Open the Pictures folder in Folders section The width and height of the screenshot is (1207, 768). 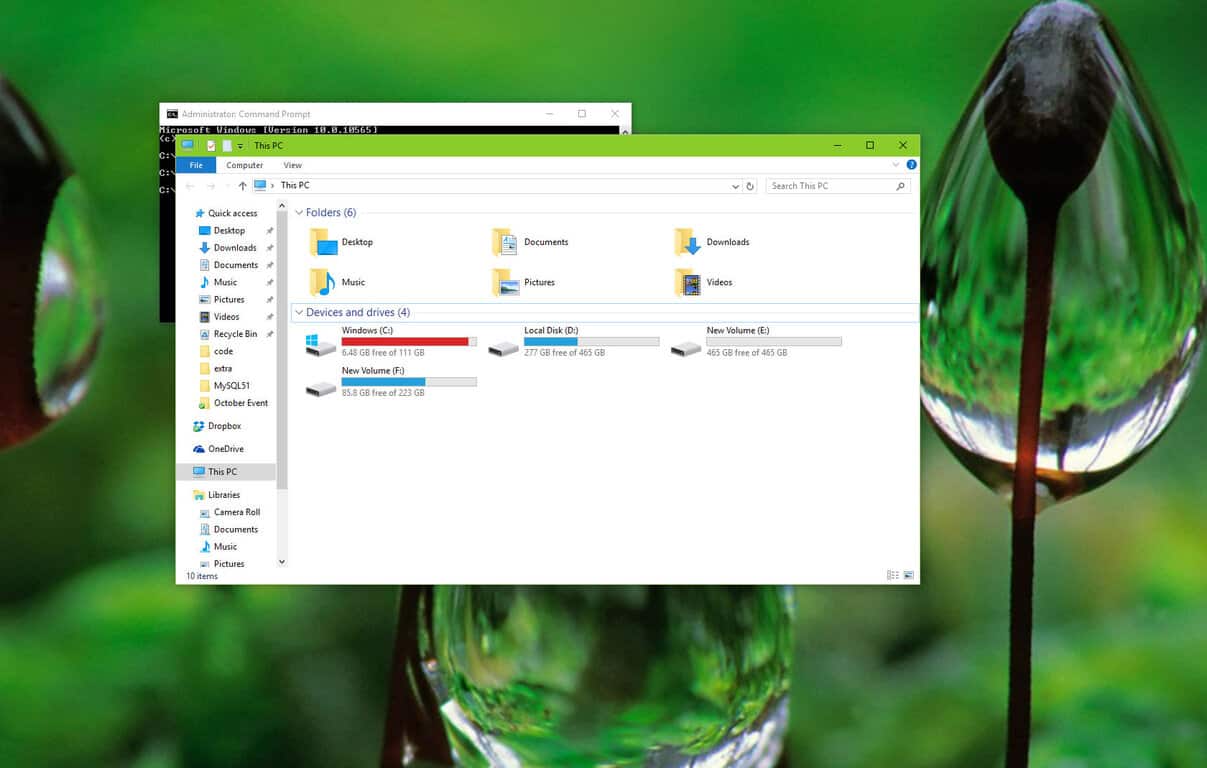point(506,283)
